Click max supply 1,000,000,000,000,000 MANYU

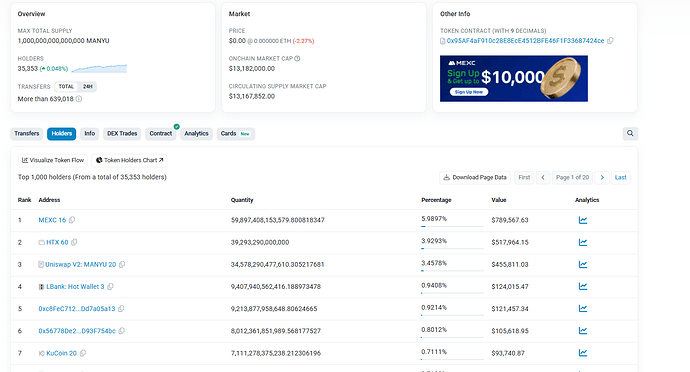tap(63, 41)
